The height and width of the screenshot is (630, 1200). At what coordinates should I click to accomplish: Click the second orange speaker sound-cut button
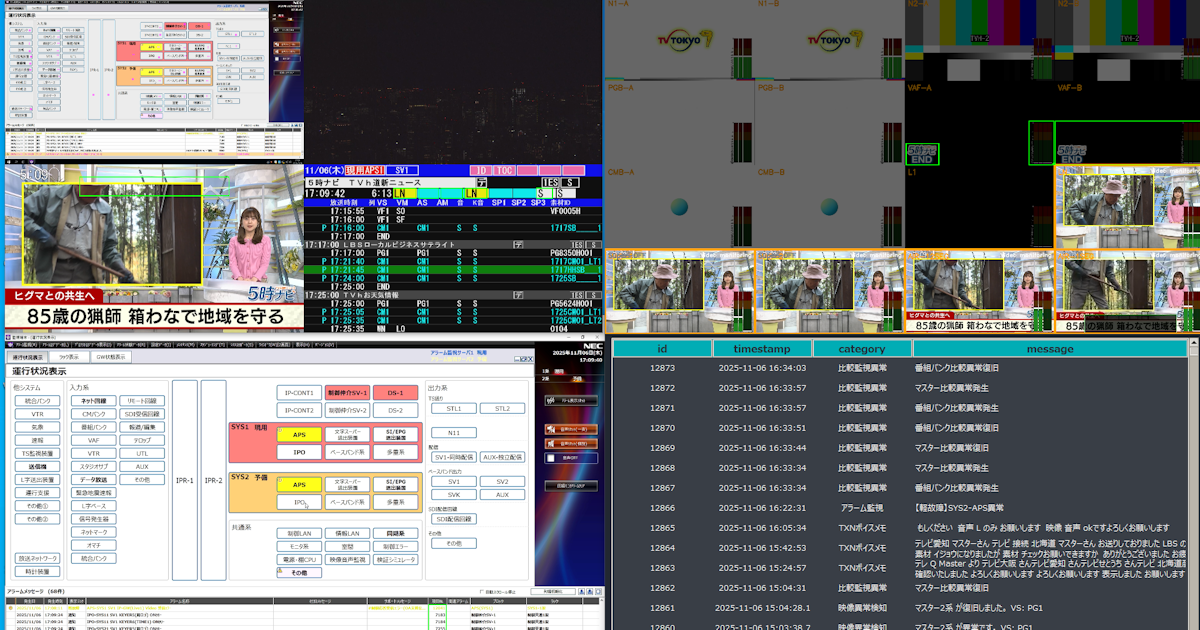click(571, 443)
